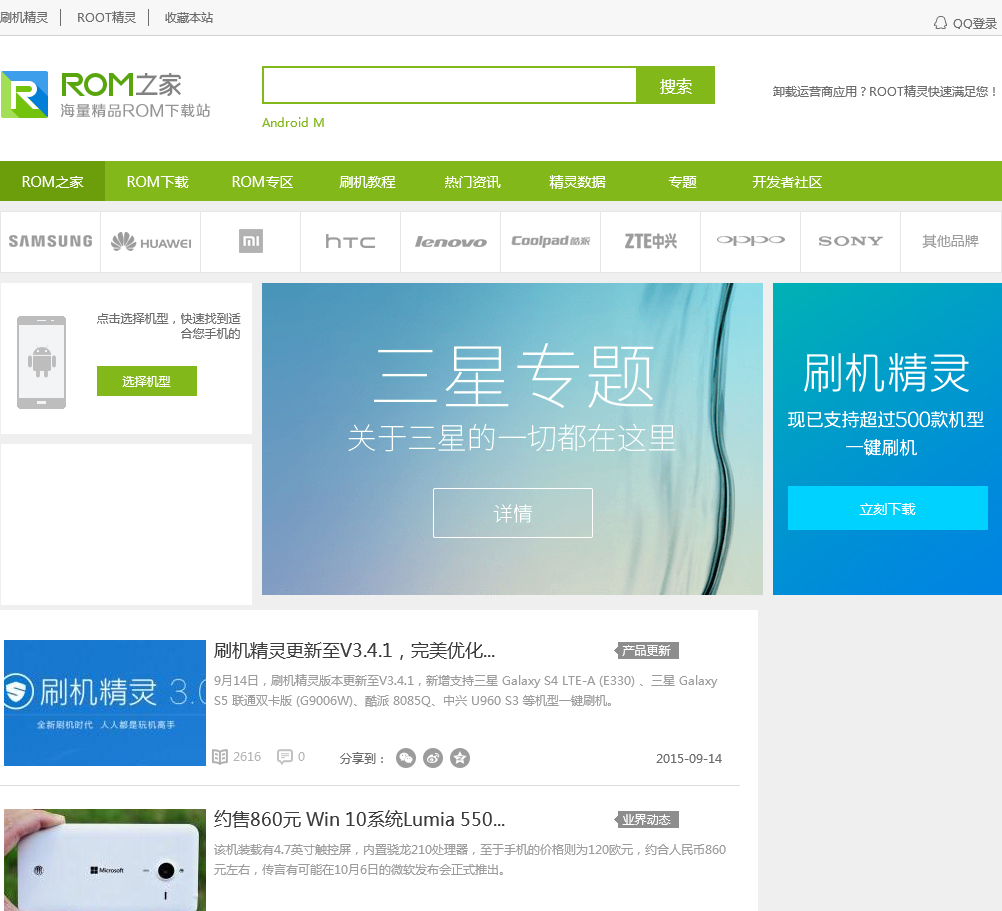
Task: Open the Samsung brand logo
Action: point(50,241)
